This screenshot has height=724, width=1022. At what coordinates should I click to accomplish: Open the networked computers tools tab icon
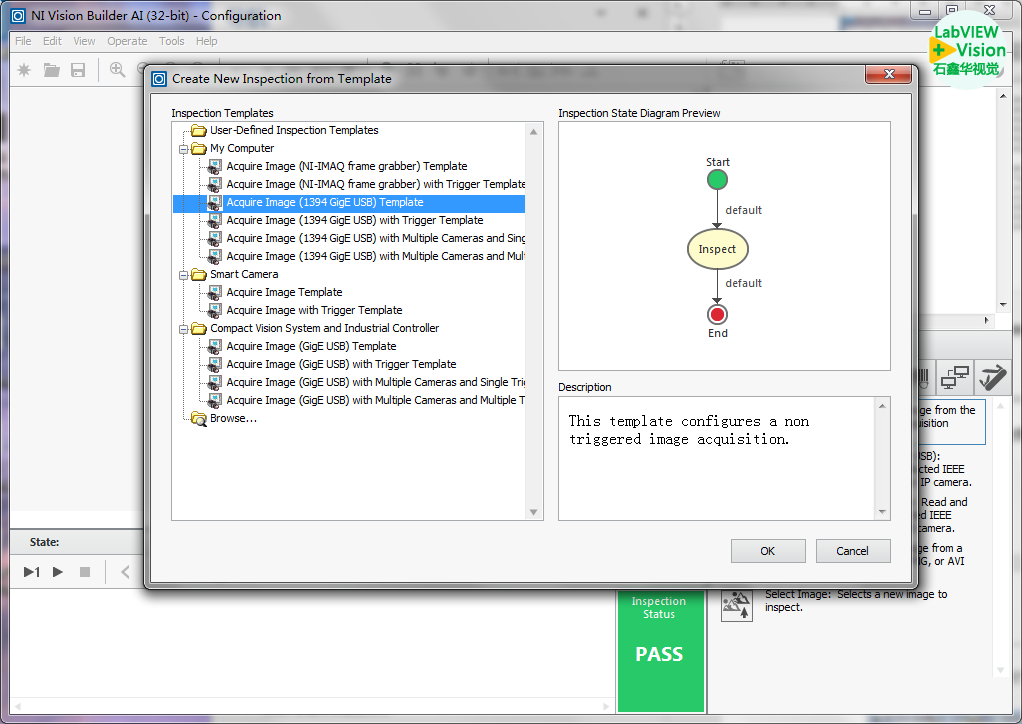[955, 378]
